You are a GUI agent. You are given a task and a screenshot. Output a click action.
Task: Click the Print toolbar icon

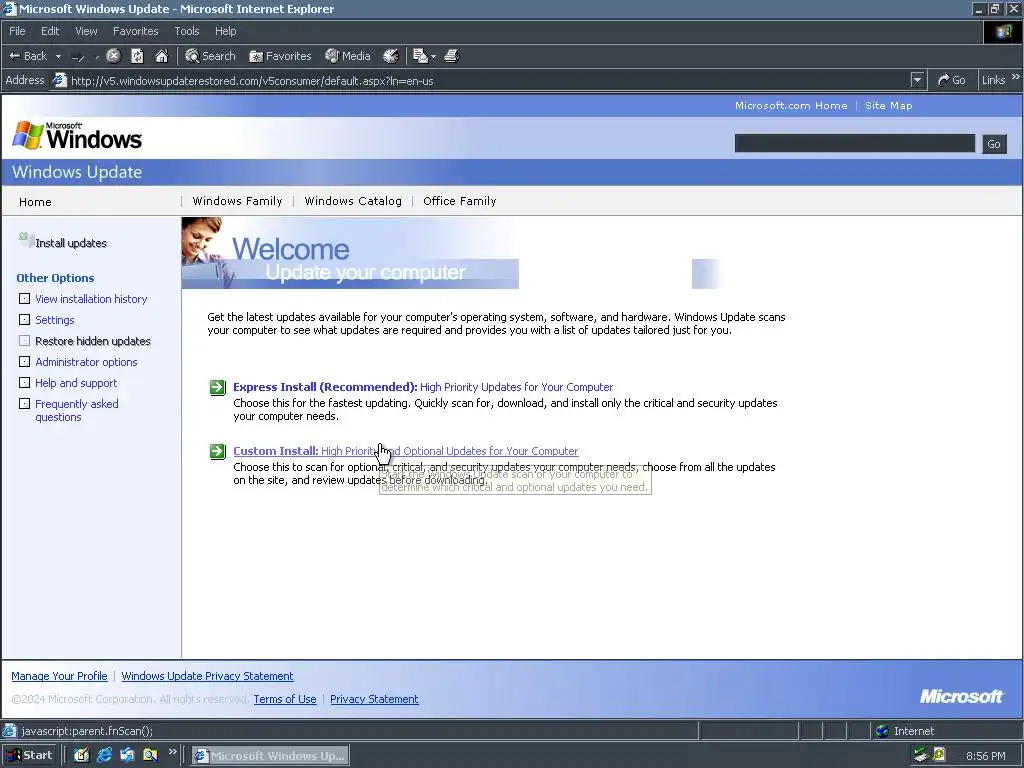452,56
